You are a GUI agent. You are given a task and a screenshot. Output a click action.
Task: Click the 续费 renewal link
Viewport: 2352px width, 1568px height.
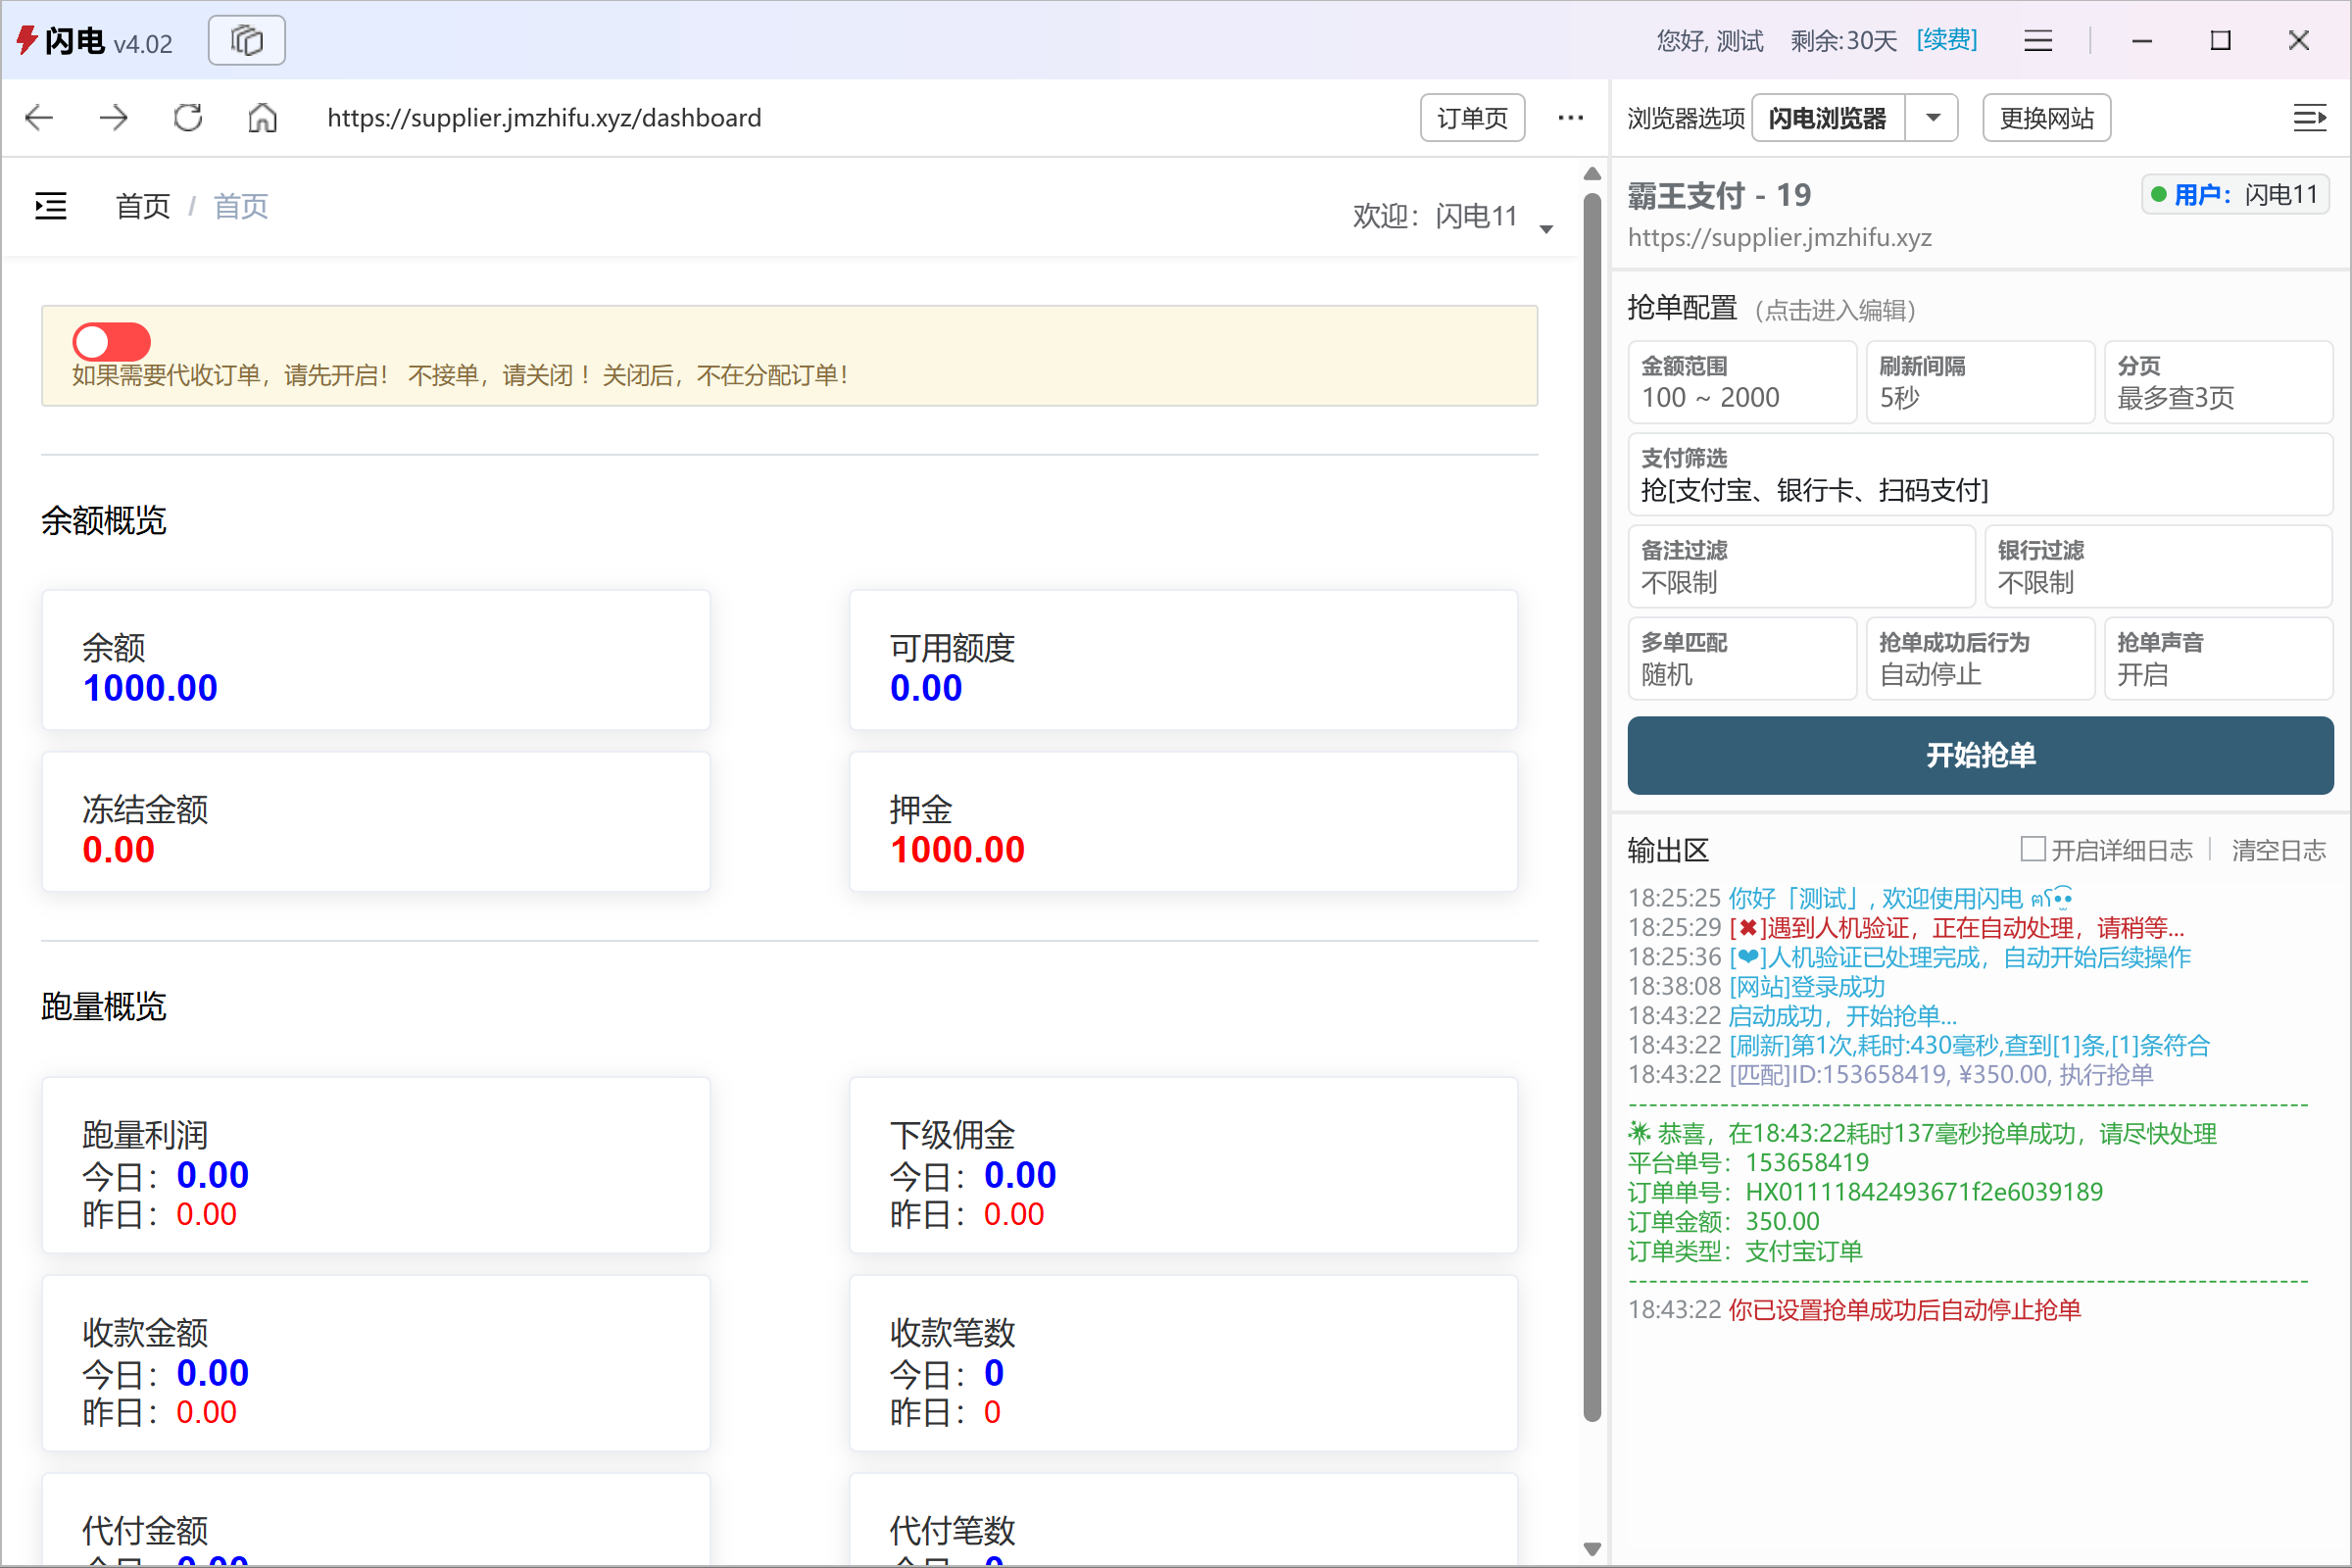[1946, 41]
